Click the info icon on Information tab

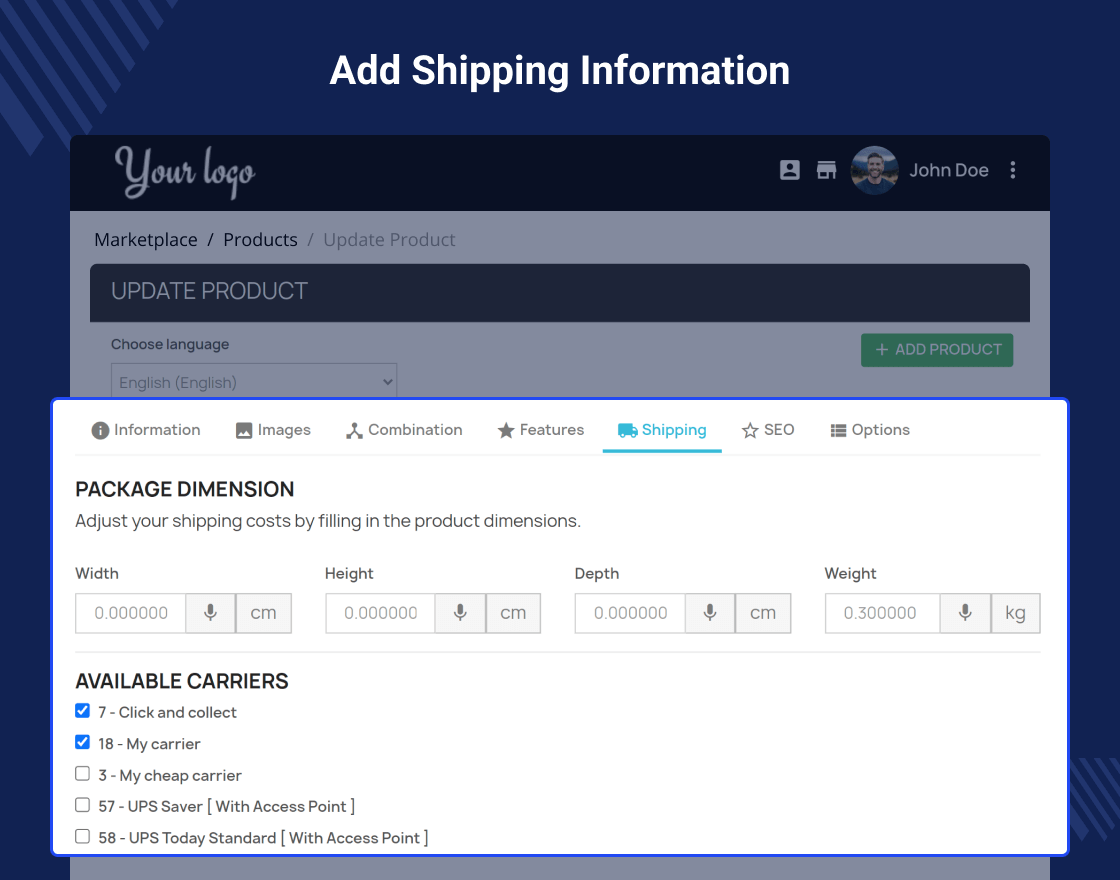100,430
